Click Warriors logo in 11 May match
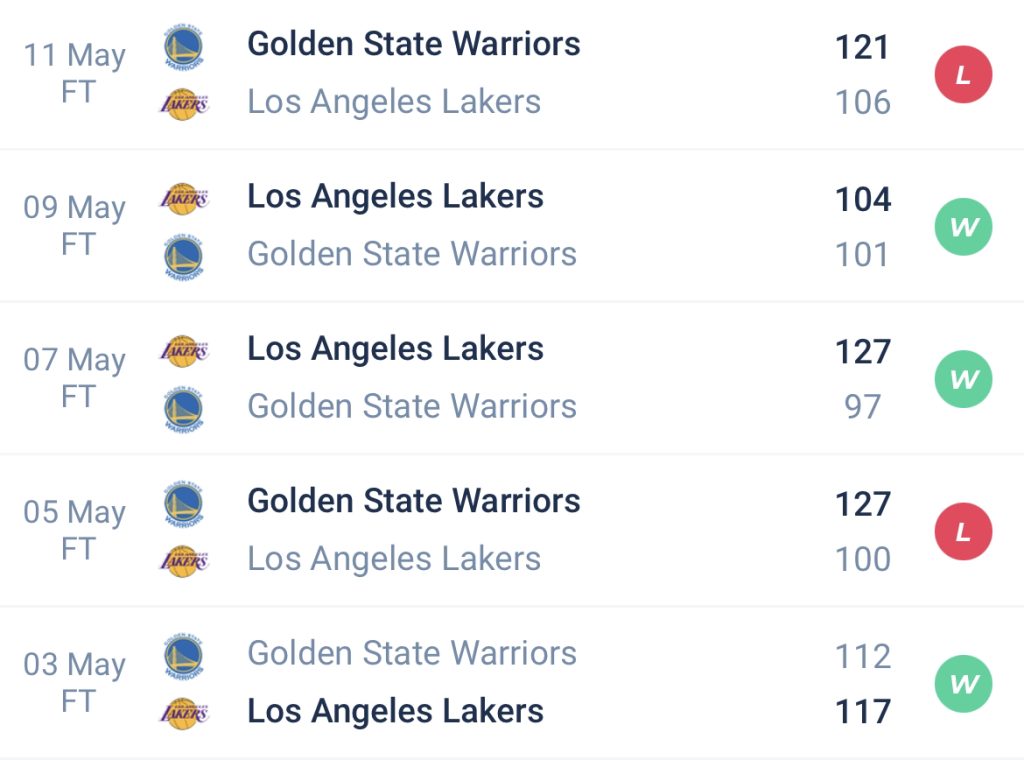The height and width of the screenshot is (760, 1024). [x=184, y=47]
